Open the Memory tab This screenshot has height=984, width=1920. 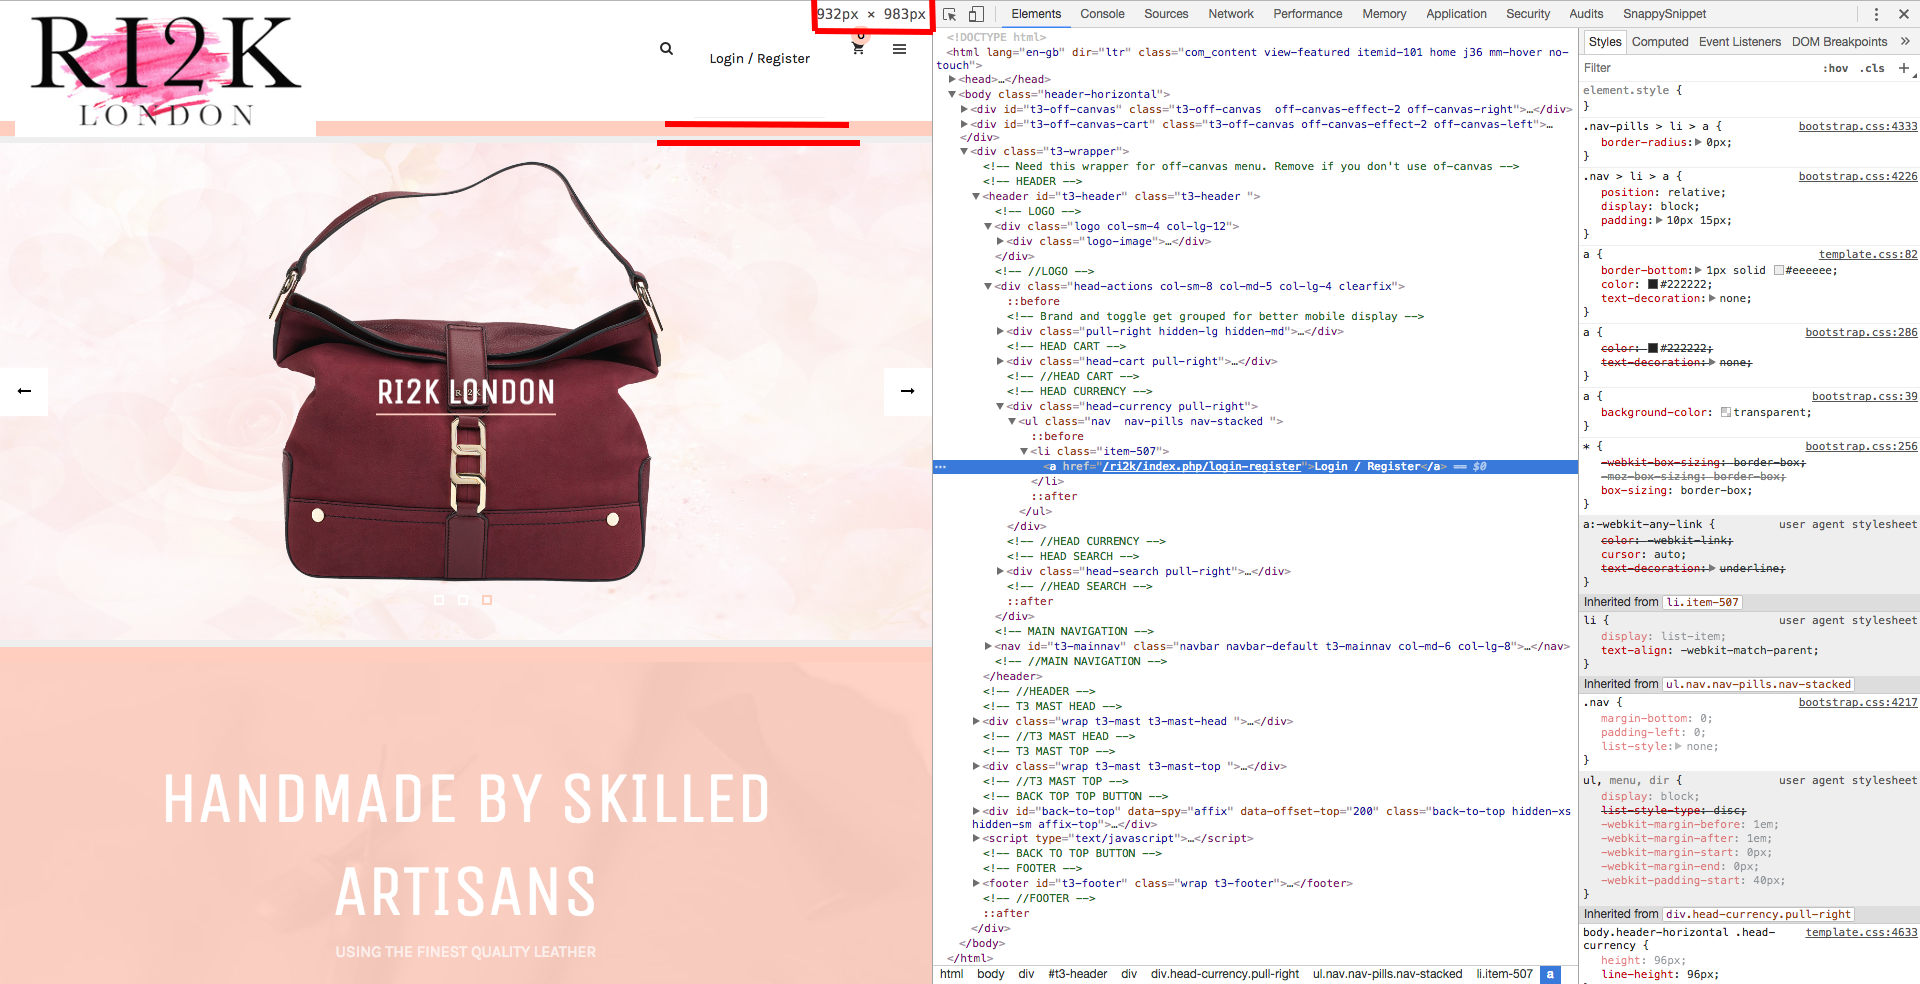[1384, 14]
